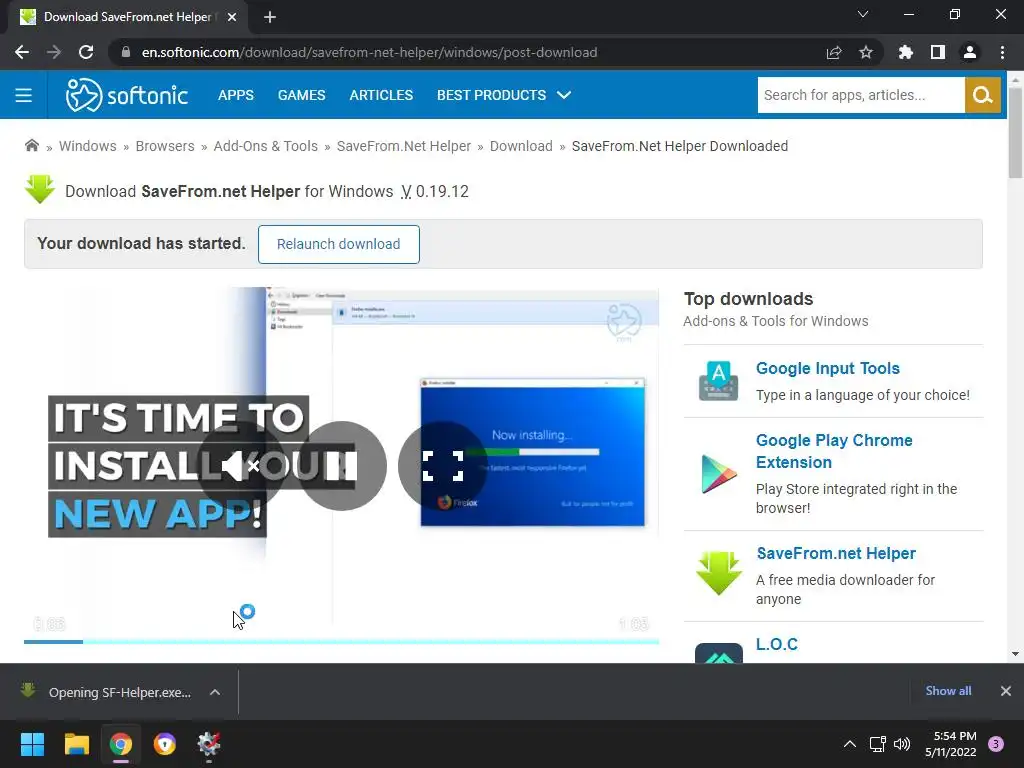Click the SaveFrom.net Helper green arrow icon in Top downloads

click(718, 573)
